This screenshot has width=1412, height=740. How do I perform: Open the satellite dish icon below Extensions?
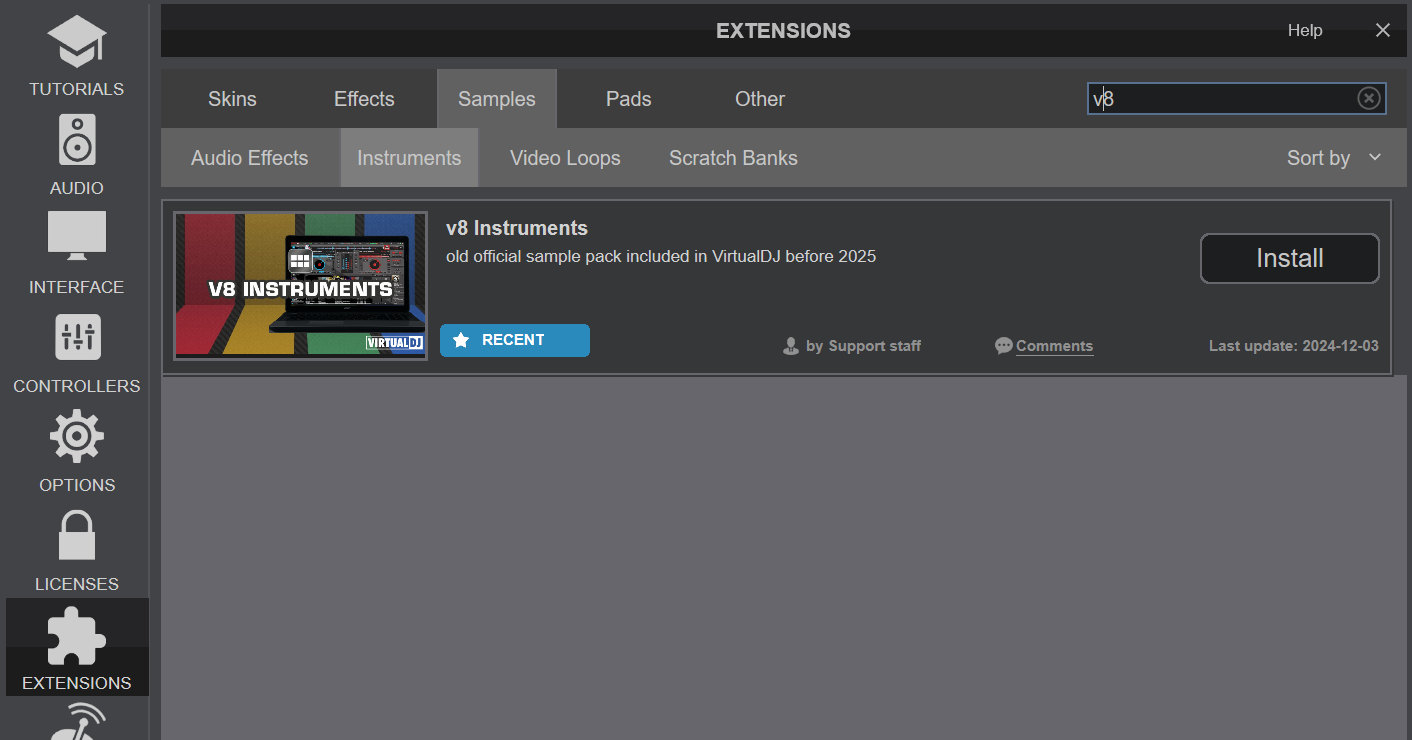pyautogui.click(x=77, y=722)
